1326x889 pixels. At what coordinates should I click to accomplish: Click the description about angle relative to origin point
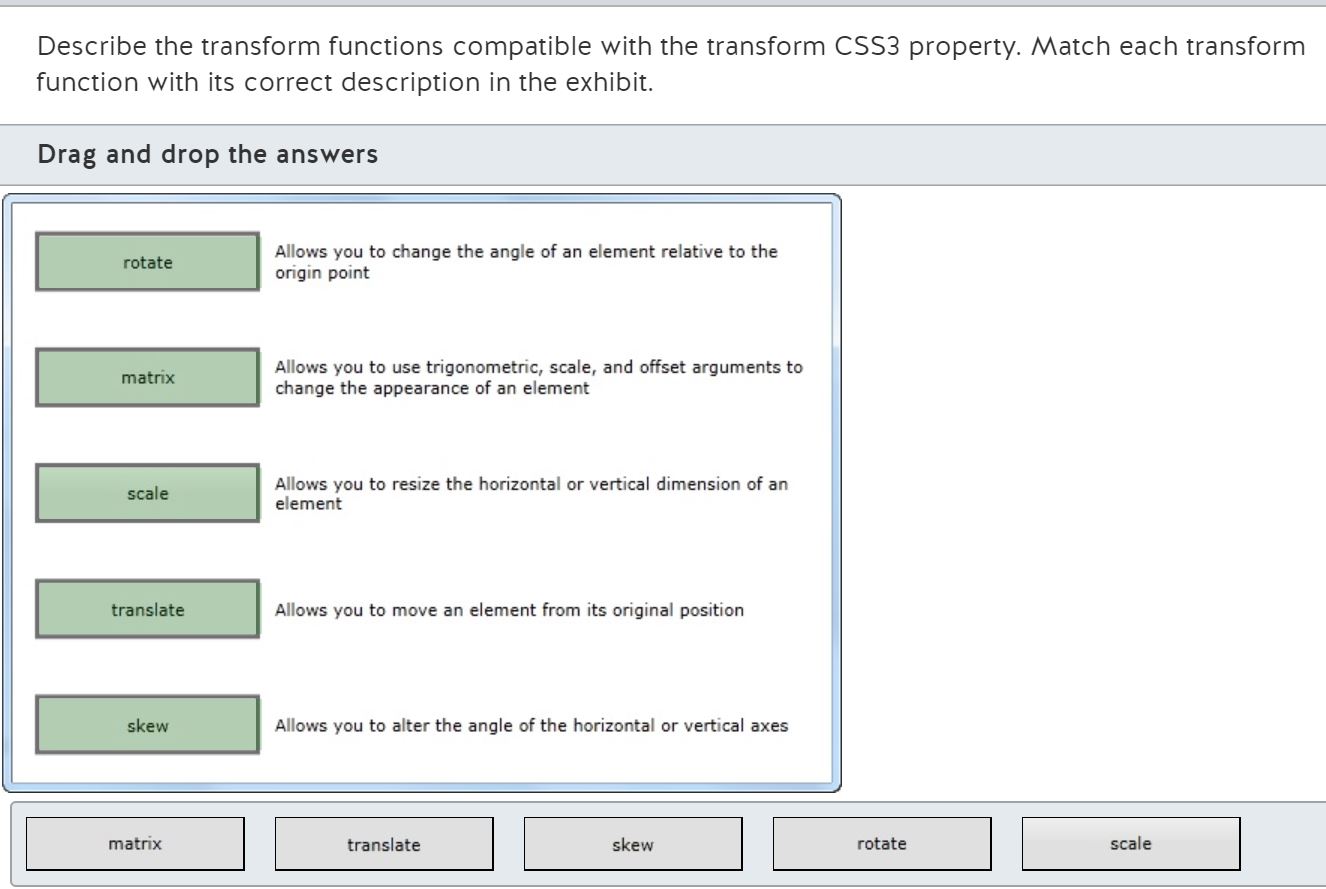click(526, 262)
